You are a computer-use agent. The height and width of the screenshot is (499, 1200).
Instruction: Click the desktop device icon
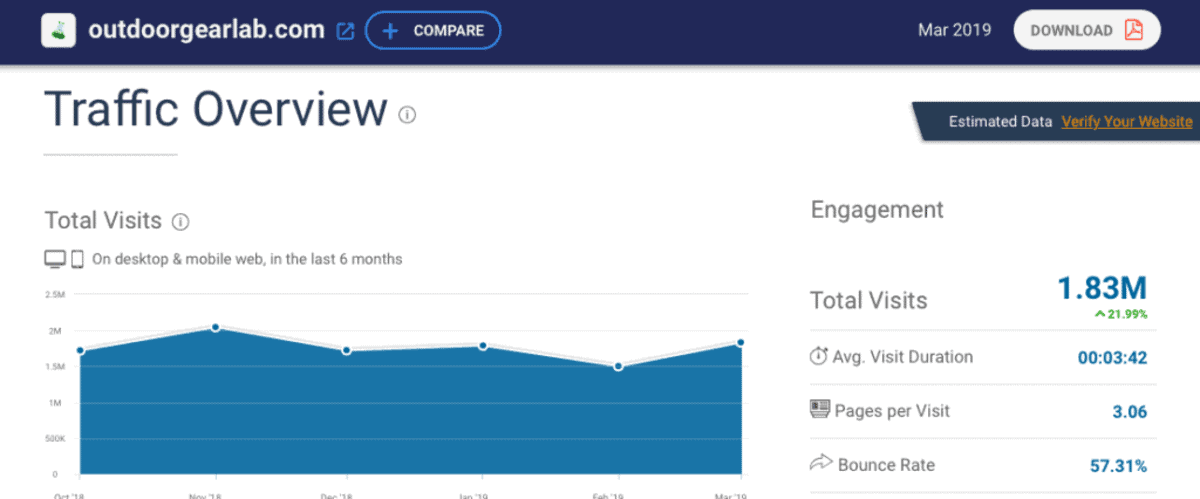coord(55,259)
